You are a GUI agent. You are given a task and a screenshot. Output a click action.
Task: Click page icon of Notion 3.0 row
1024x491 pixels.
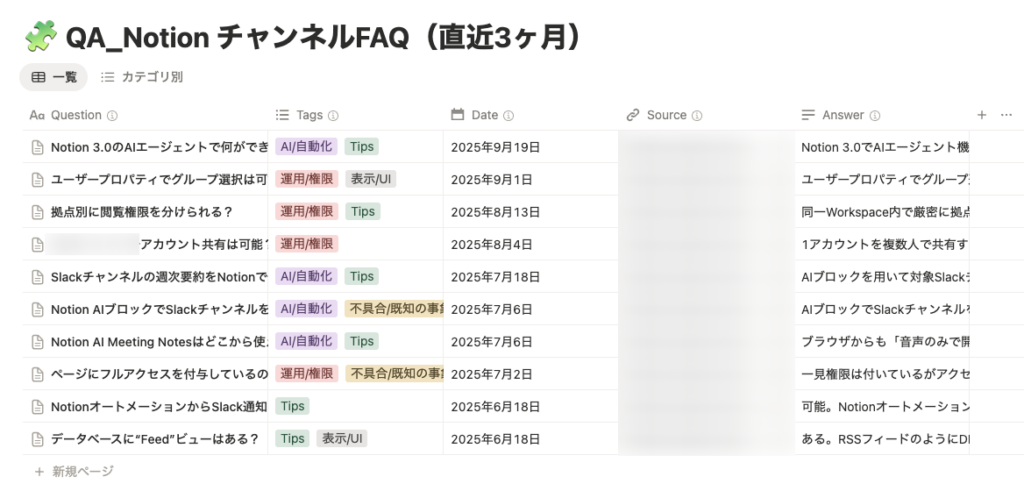coord(38,148)
